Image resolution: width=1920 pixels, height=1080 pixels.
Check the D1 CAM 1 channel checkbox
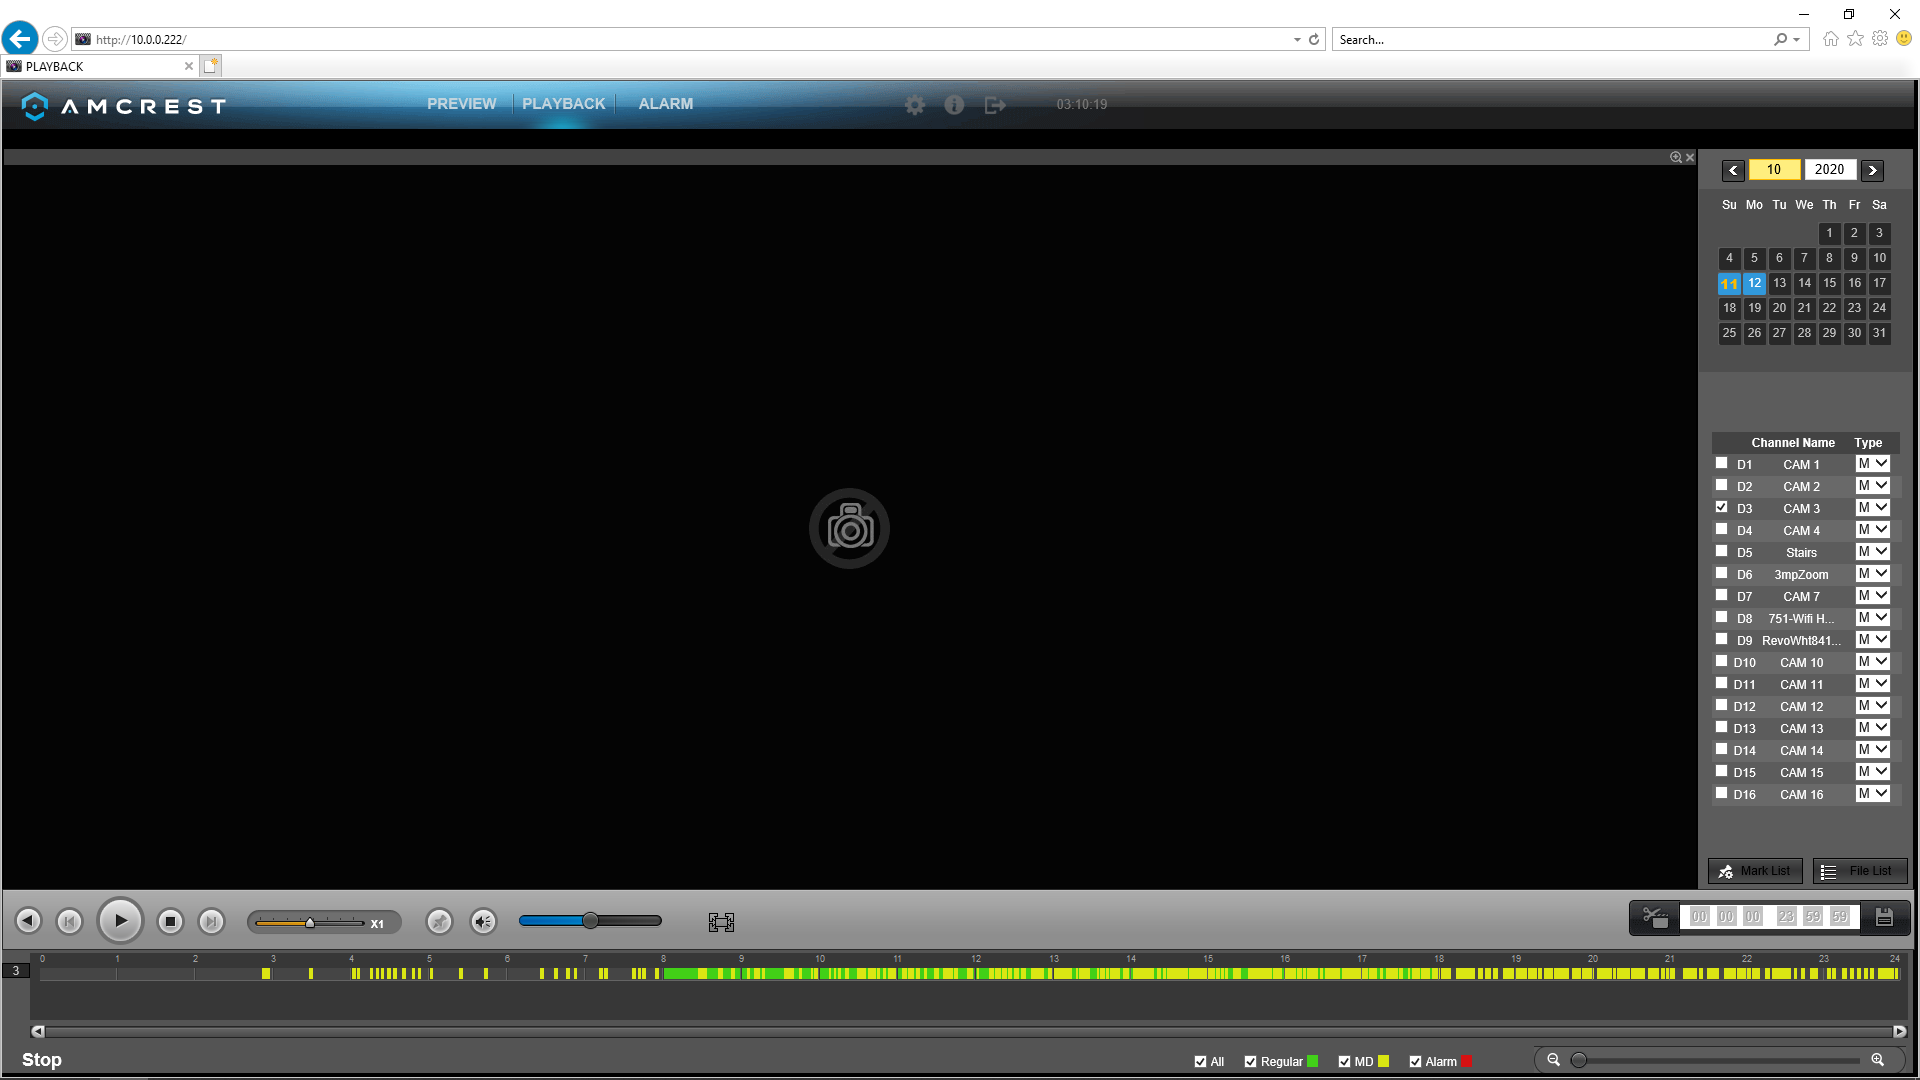(1721, 463)
